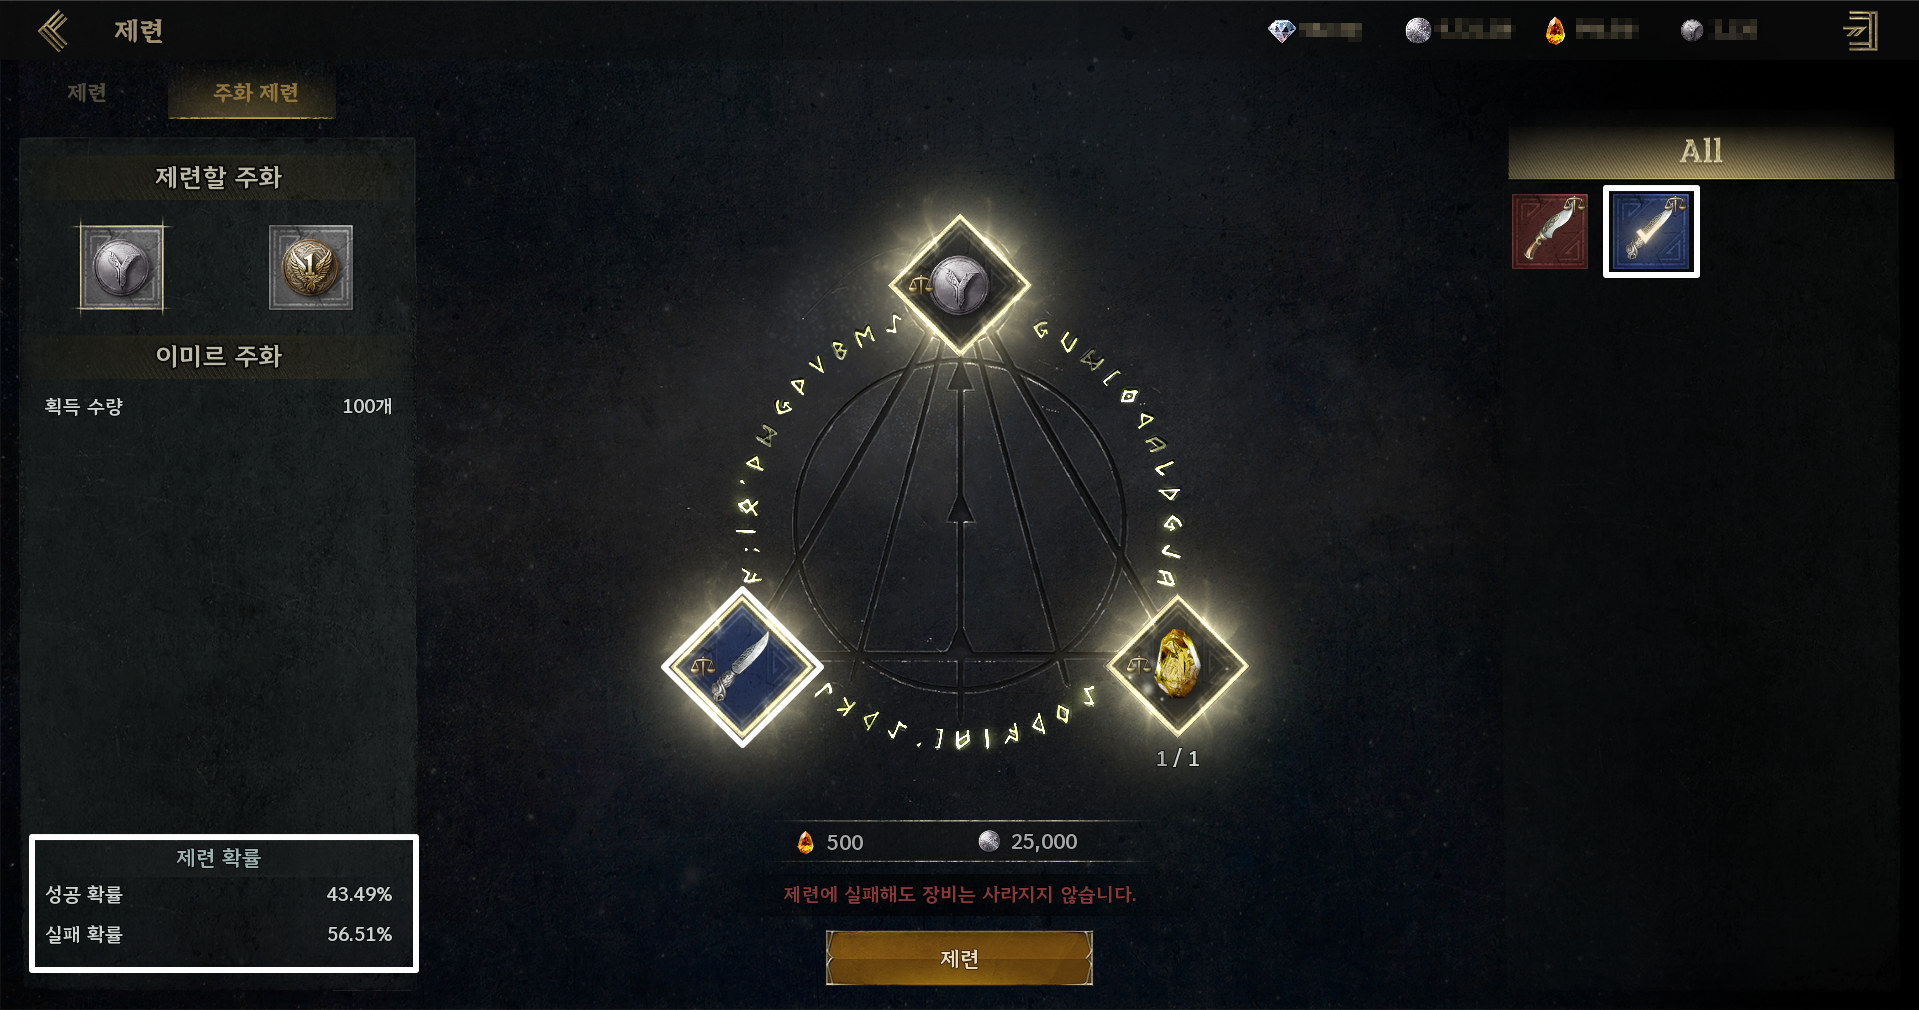Click the All filter header
This screenshot has width=1919, height=1010.
(x=1701, y=151)
